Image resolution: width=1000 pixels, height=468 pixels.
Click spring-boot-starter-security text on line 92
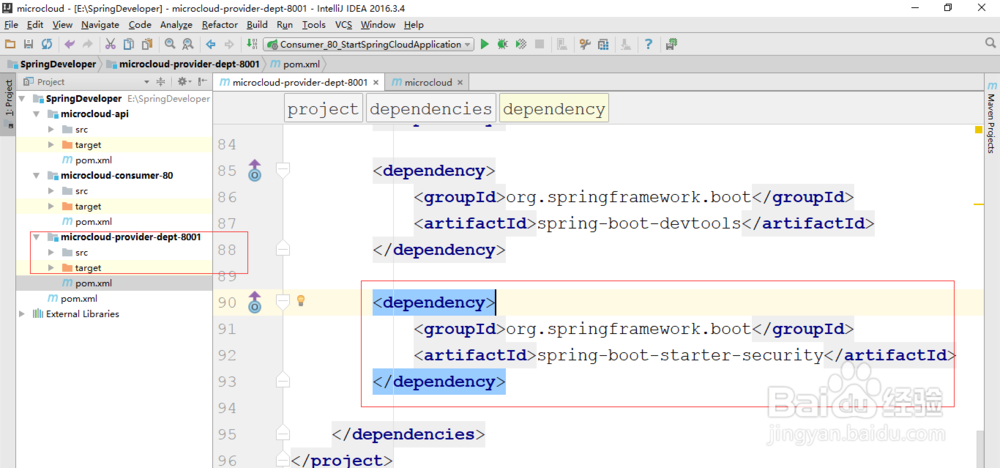[680, 355]
